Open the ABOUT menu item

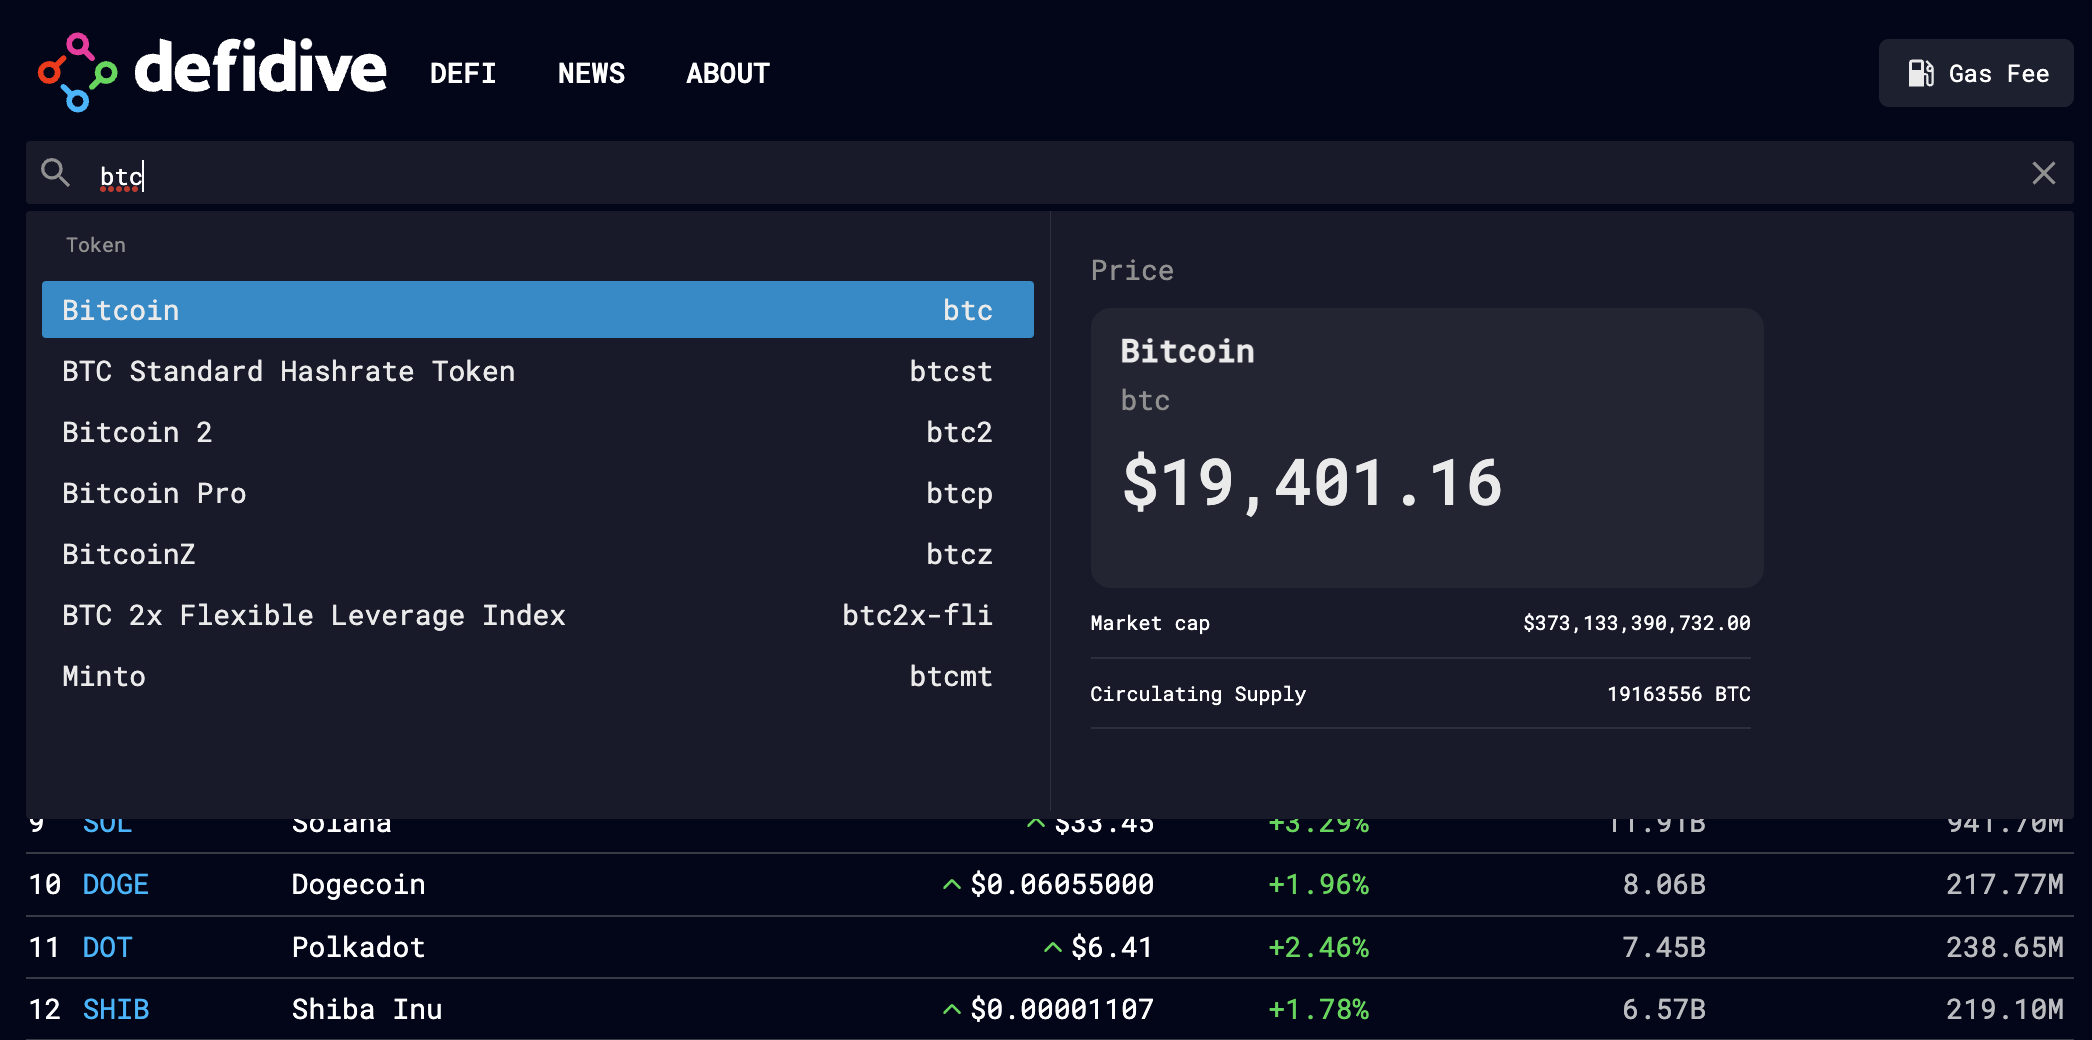tap(728, 73)
